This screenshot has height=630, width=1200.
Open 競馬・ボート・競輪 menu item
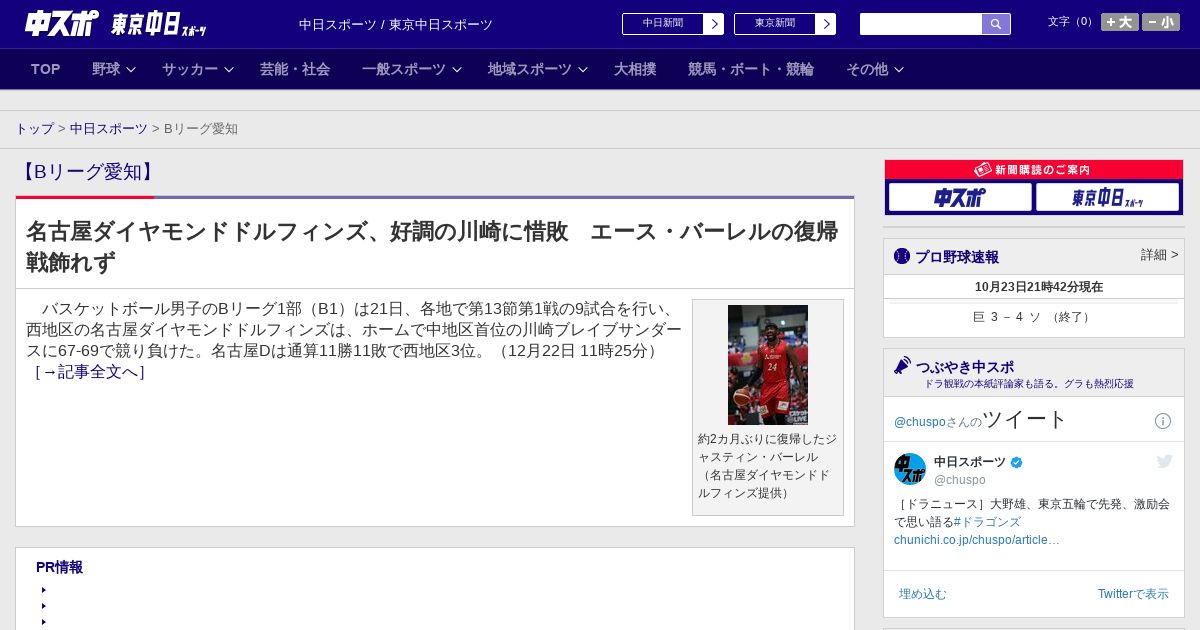coord(751,69)
